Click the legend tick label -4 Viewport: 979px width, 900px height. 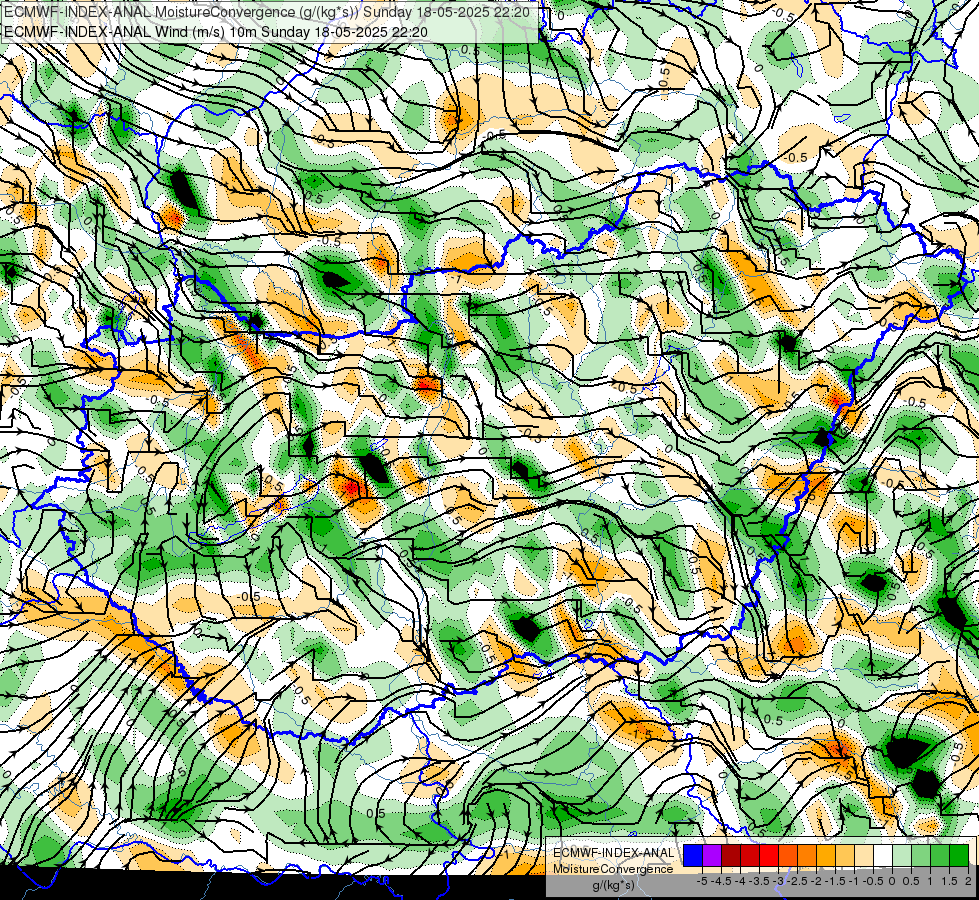[x=740, y=881]
